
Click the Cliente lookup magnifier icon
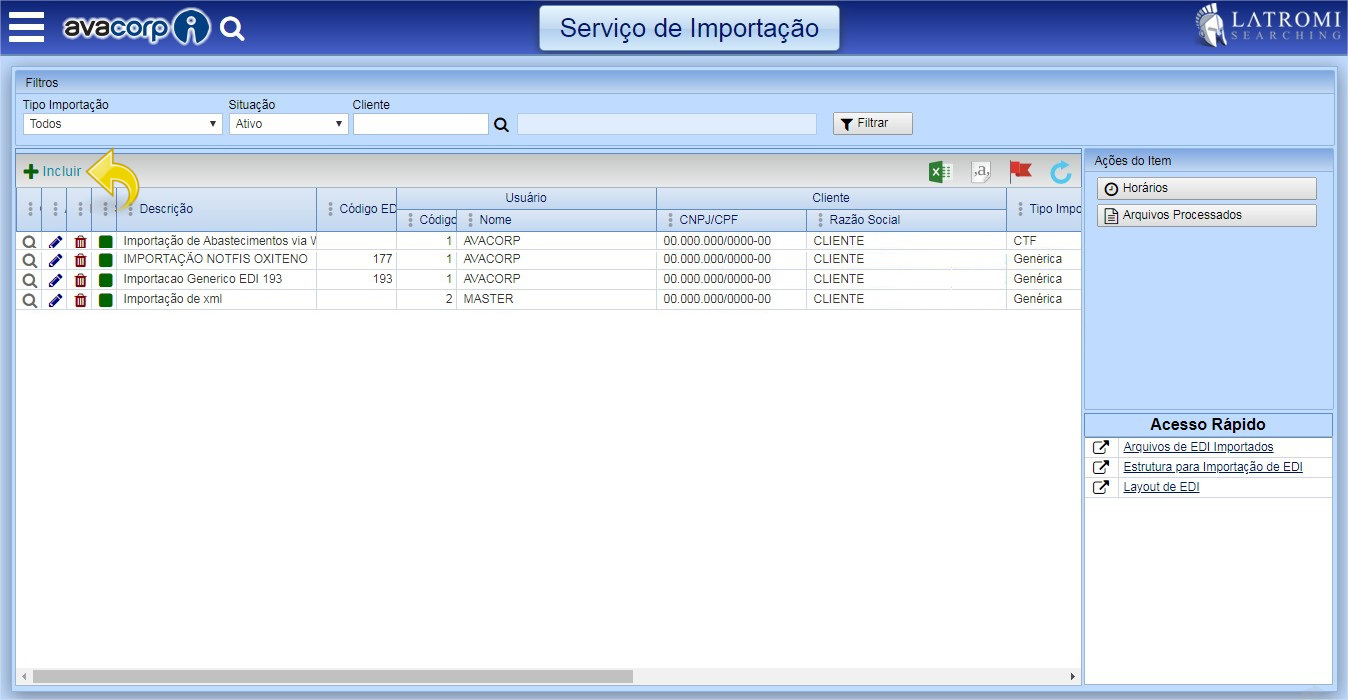(x=502, y=125)
